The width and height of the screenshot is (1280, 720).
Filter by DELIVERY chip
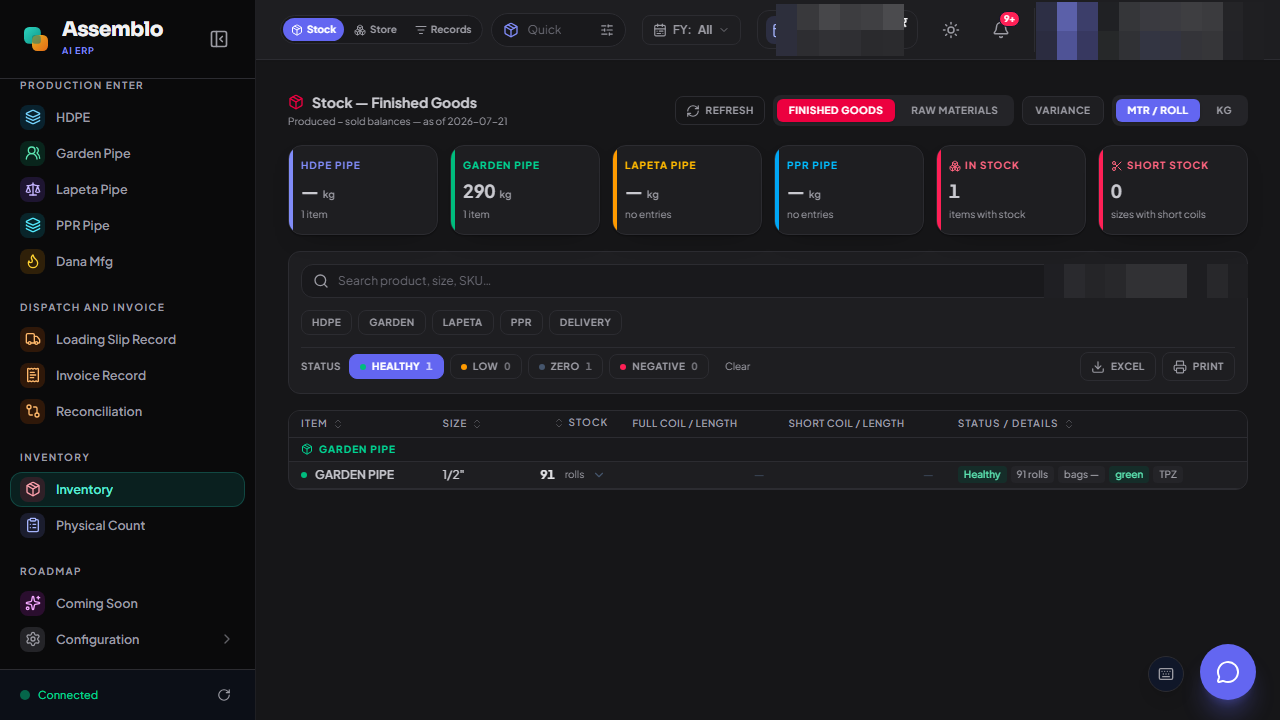[x=585, y=322]
